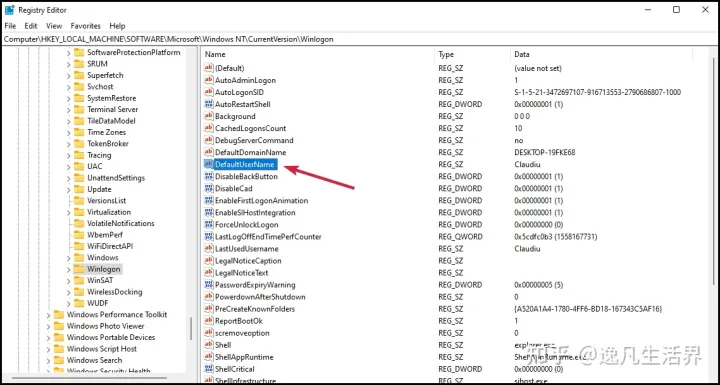
Task: Expand the Windows Photo Viewer key
Action: tap(48, 326)
